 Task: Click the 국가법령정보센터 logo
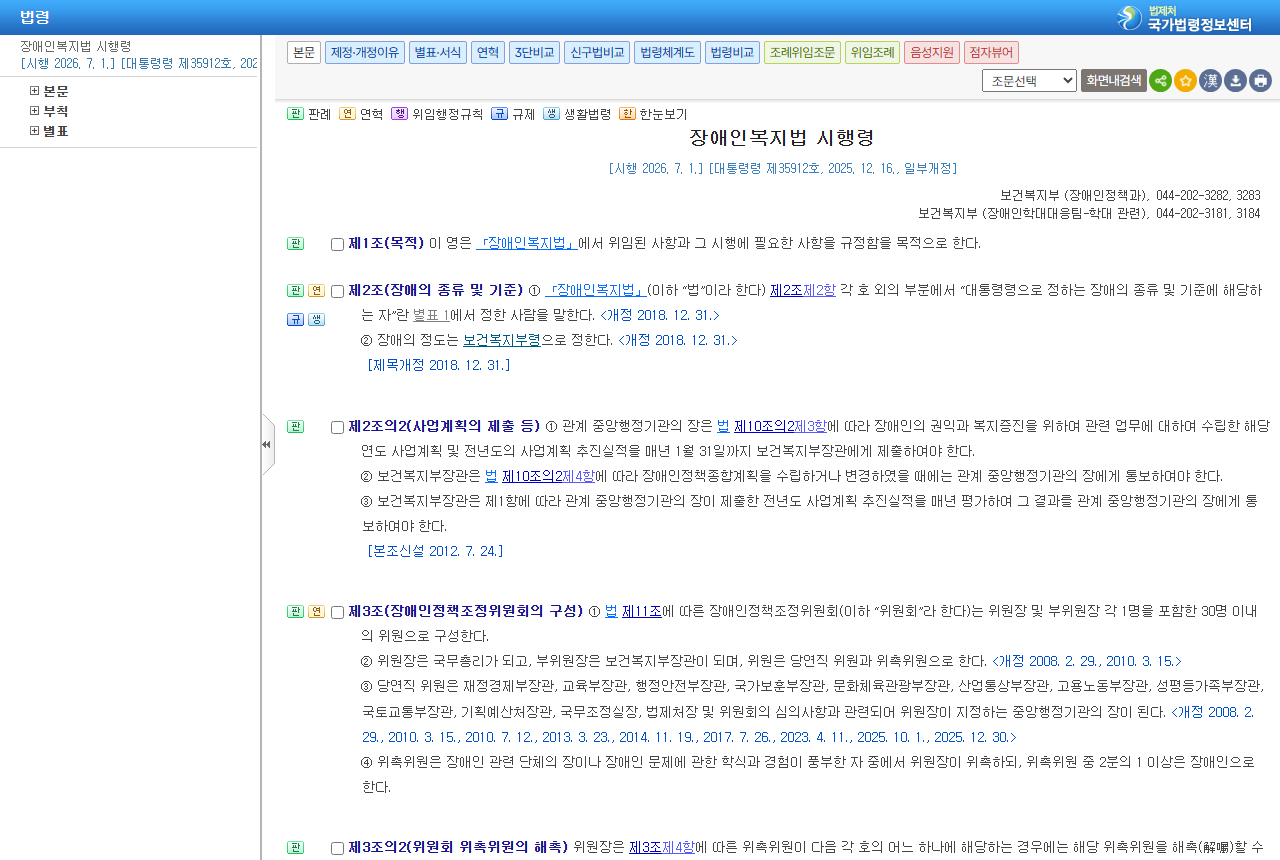pos(1185,18)
